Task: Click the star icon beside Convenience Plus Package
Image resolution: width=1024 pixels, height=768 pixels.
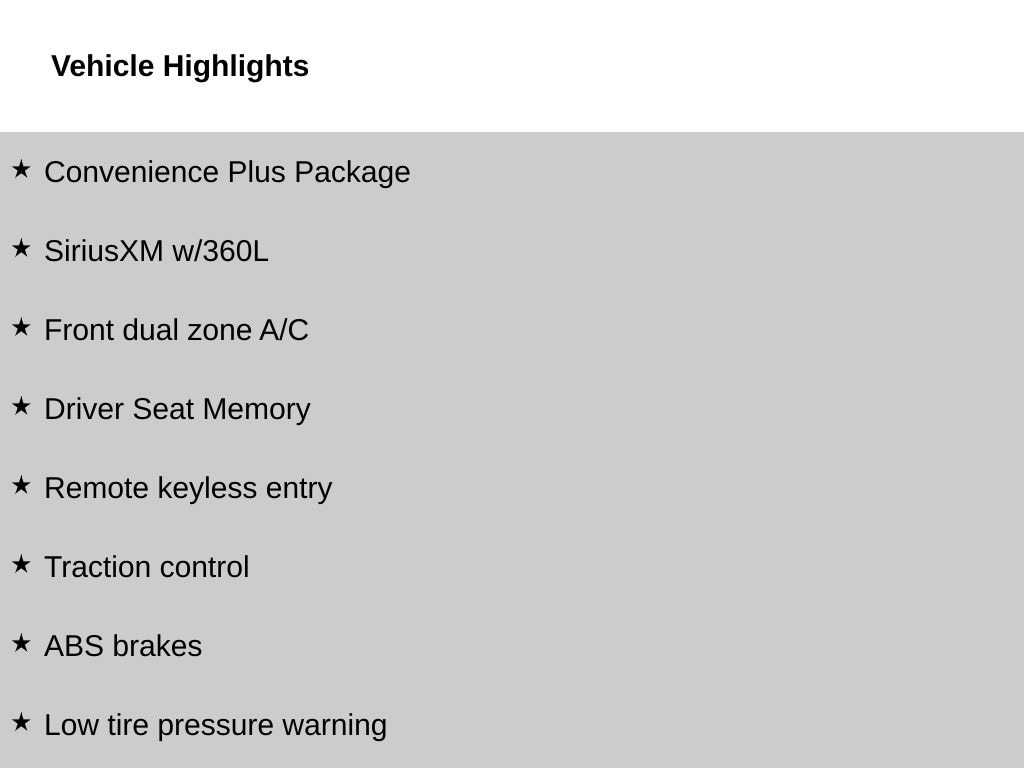Action: point(21,169)
